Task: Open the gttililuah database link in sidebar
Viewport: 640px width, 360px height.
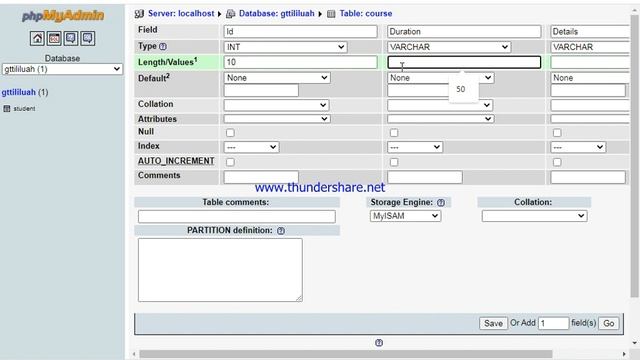Action: coord(19,92)
